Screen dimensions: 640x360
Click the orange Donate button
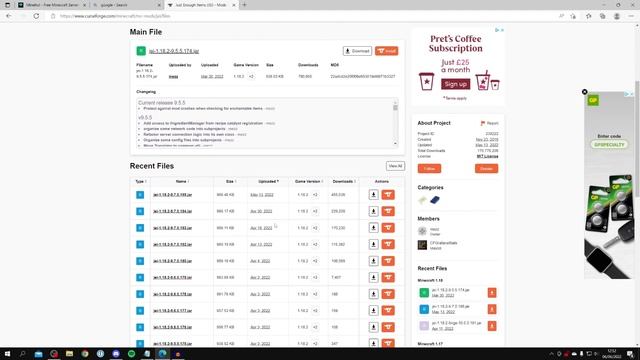[486, 169]
